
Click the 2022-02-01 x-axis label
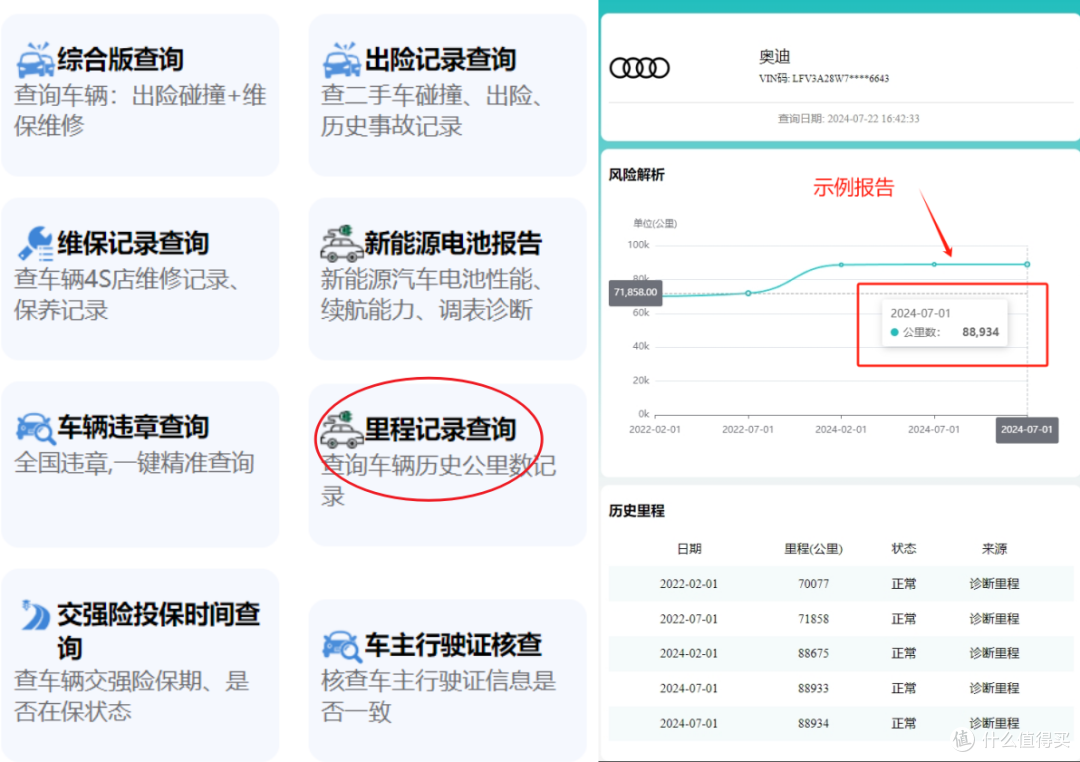tap(654, 429)
